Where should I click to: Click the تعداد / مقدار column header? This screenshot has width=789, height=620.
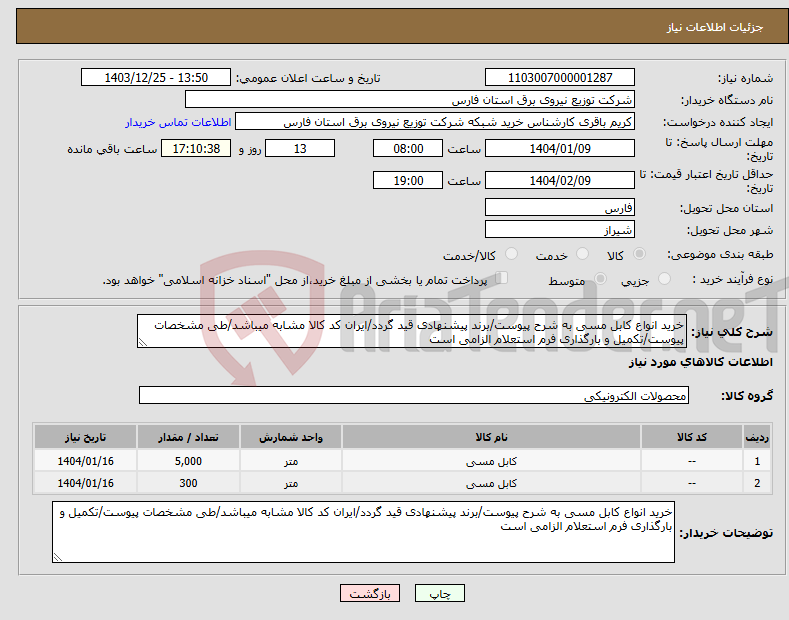point(188,437)
